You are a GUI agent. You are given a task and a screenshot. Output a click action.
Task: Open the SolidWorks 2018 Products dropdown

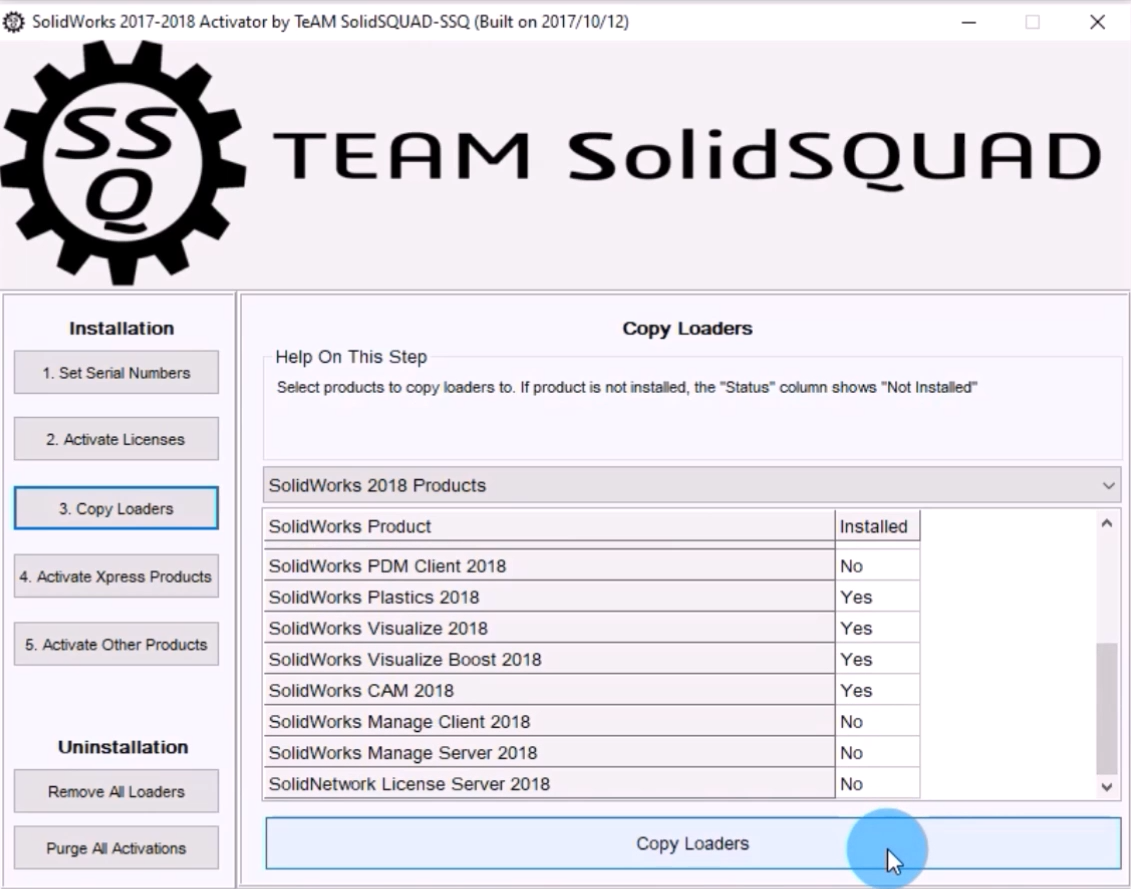coord(691,485)
